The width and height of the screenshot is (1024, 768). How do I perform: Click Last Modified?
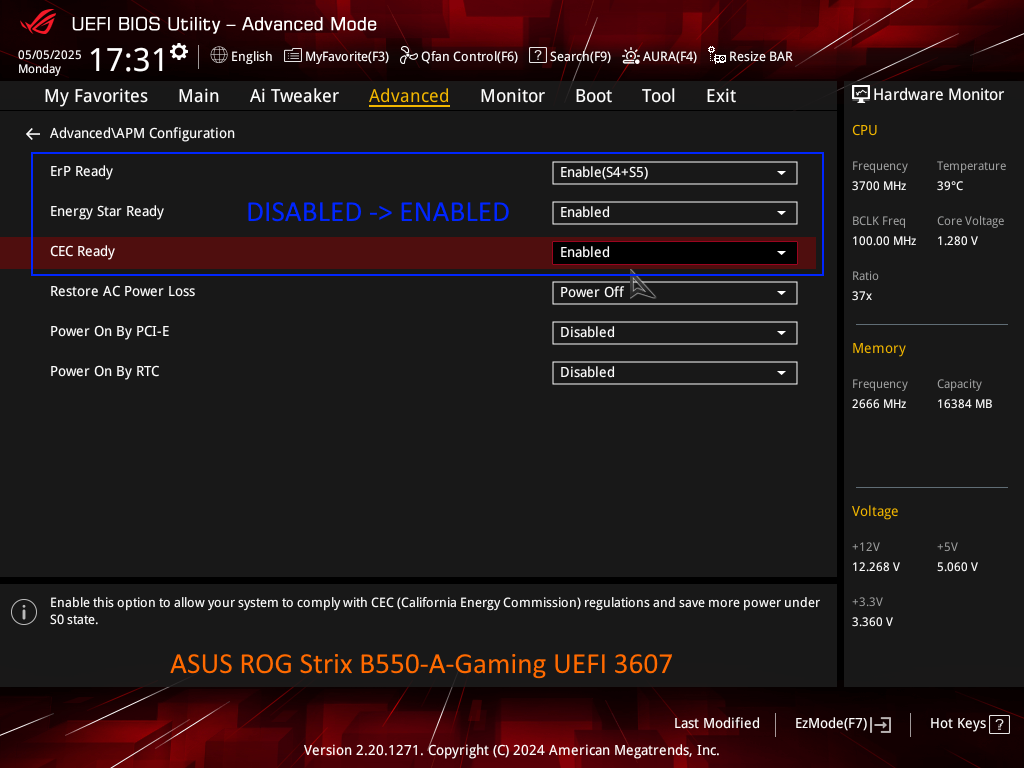pos(716,724)
